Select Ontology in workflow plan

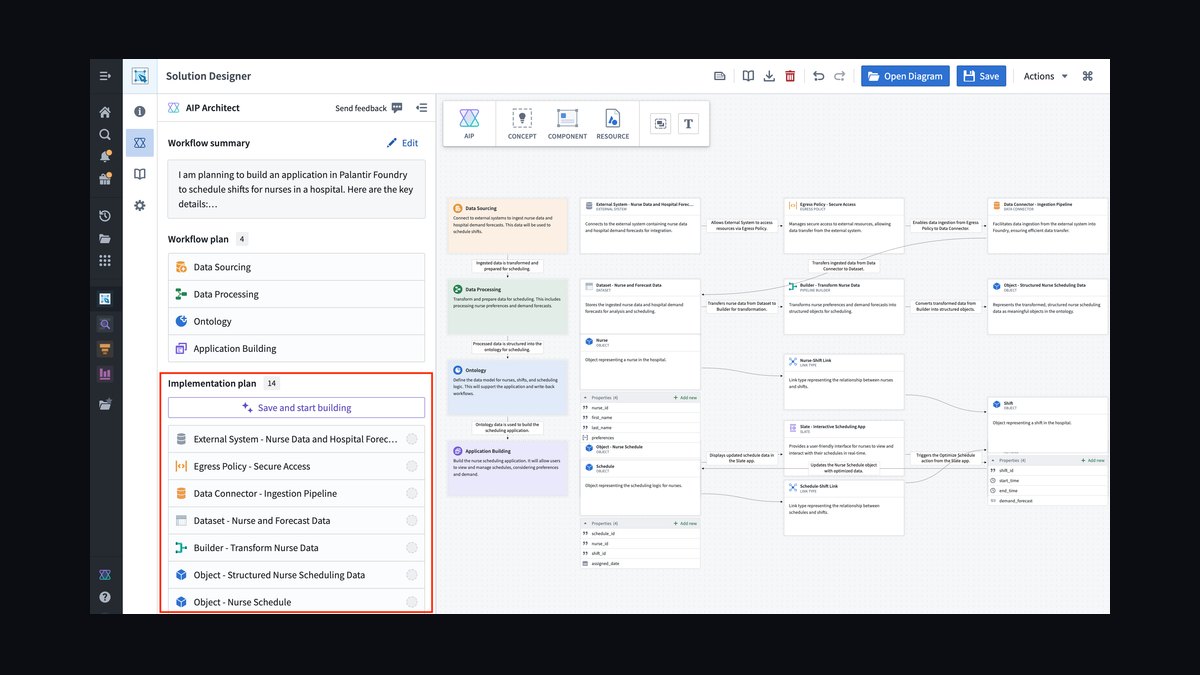[296, 321]
